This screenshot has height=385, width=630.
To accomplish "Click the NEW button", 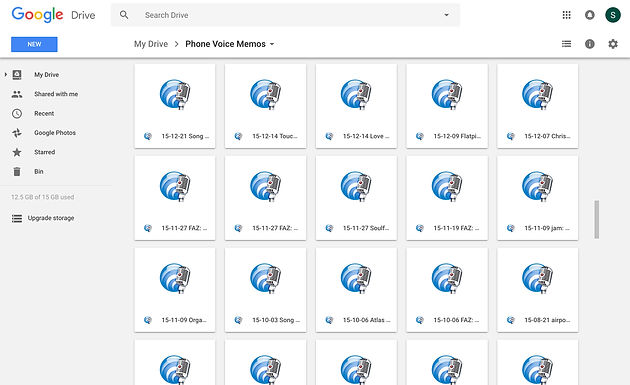I will click(34, 44).
